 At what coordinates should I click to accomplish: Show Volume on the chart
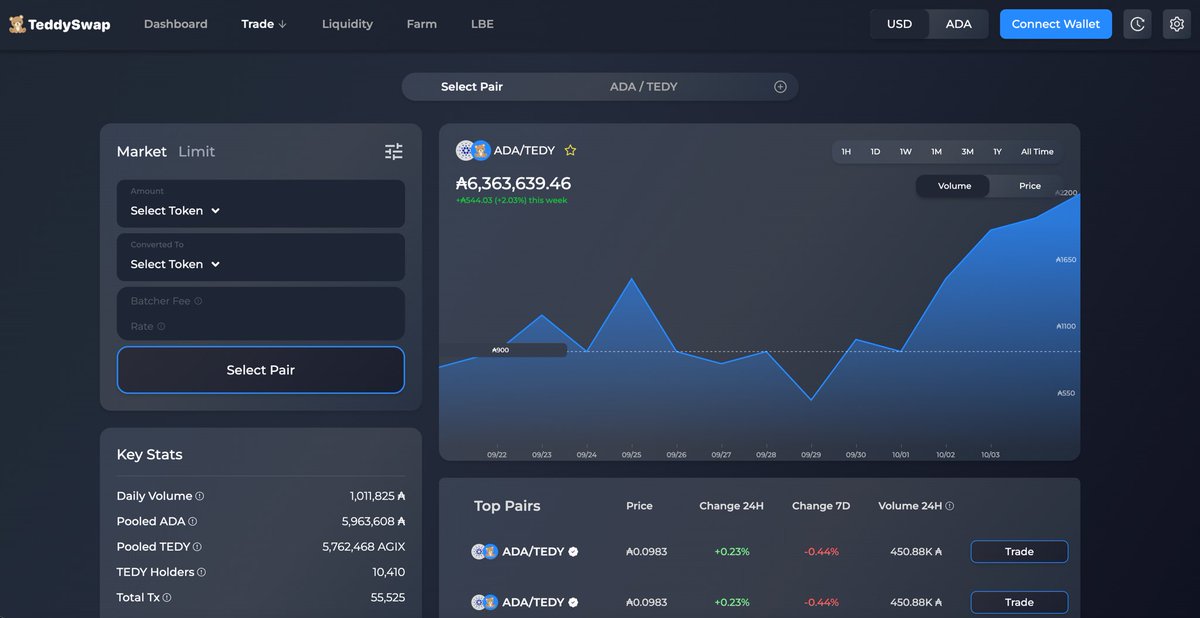tap(954, 186)
